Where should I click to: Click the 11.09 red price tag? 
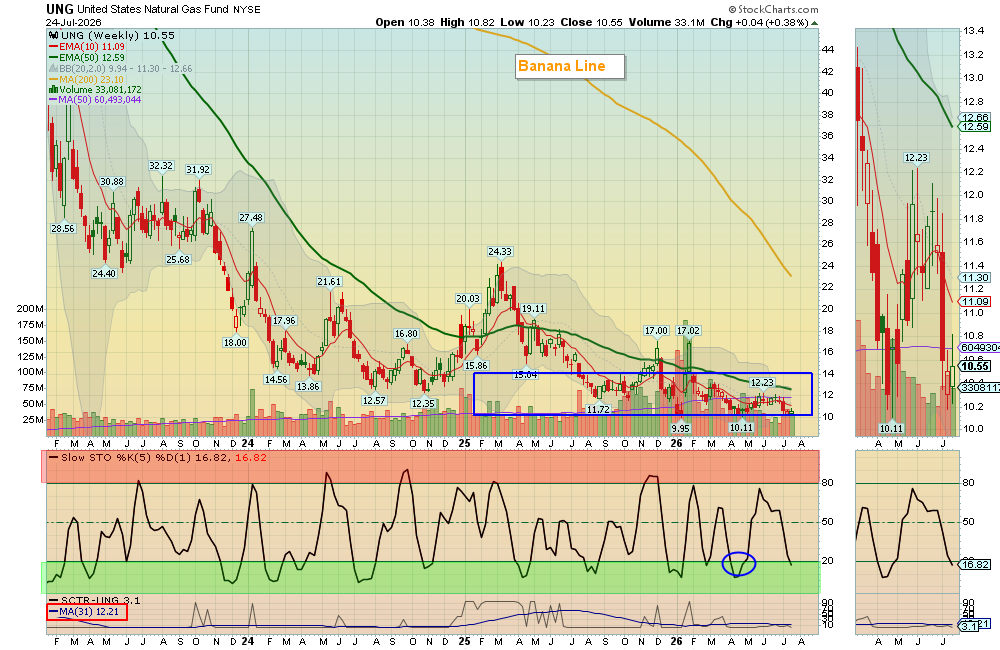pos(975,302)
